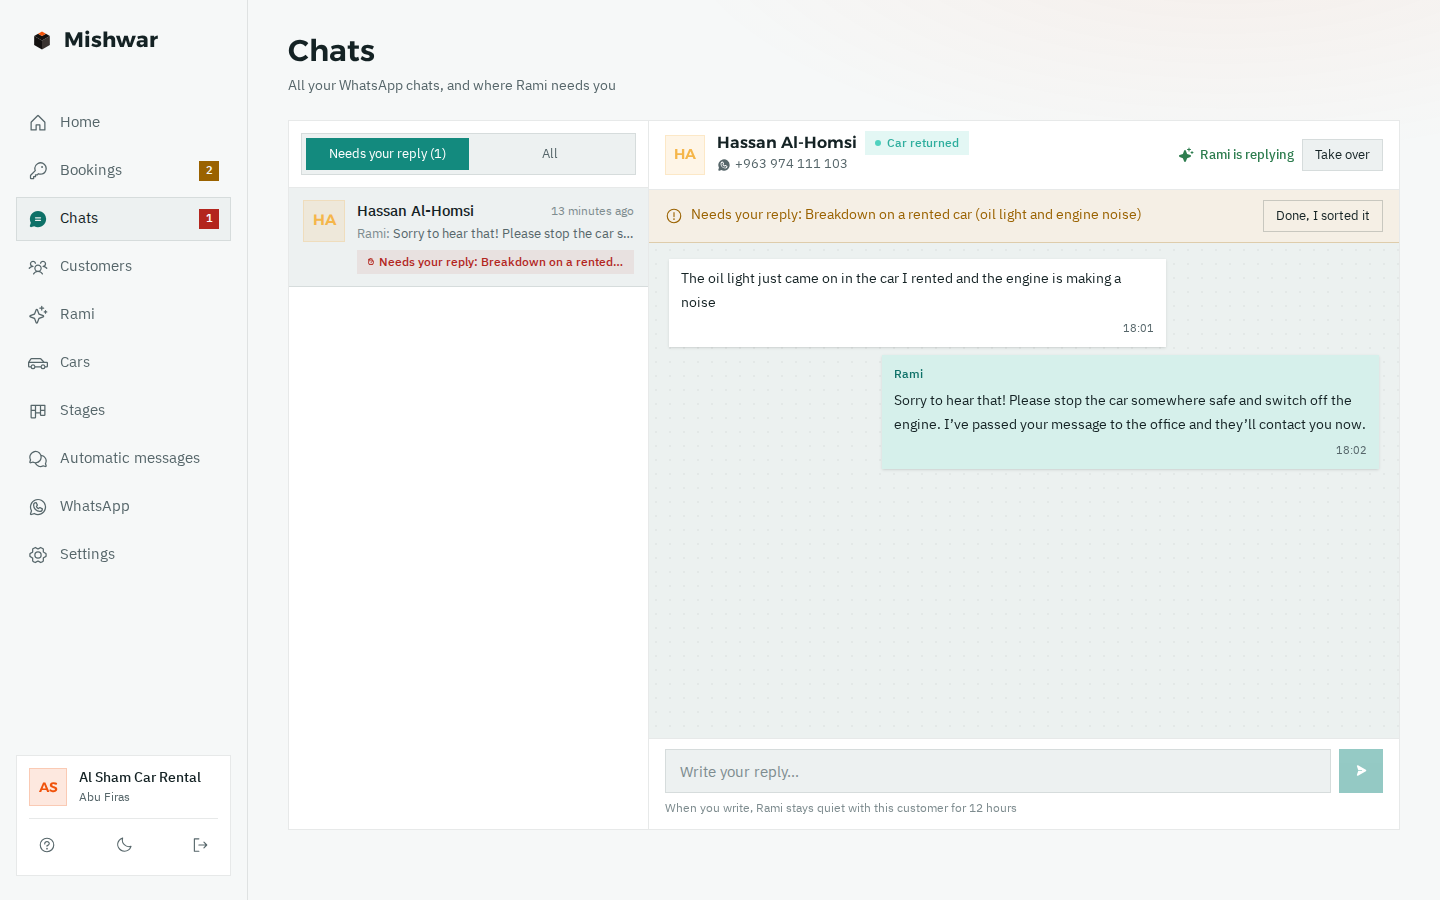Click the customer's oil light message bubble
This screenshot has width=1440, height=900.
coord(917,303)
